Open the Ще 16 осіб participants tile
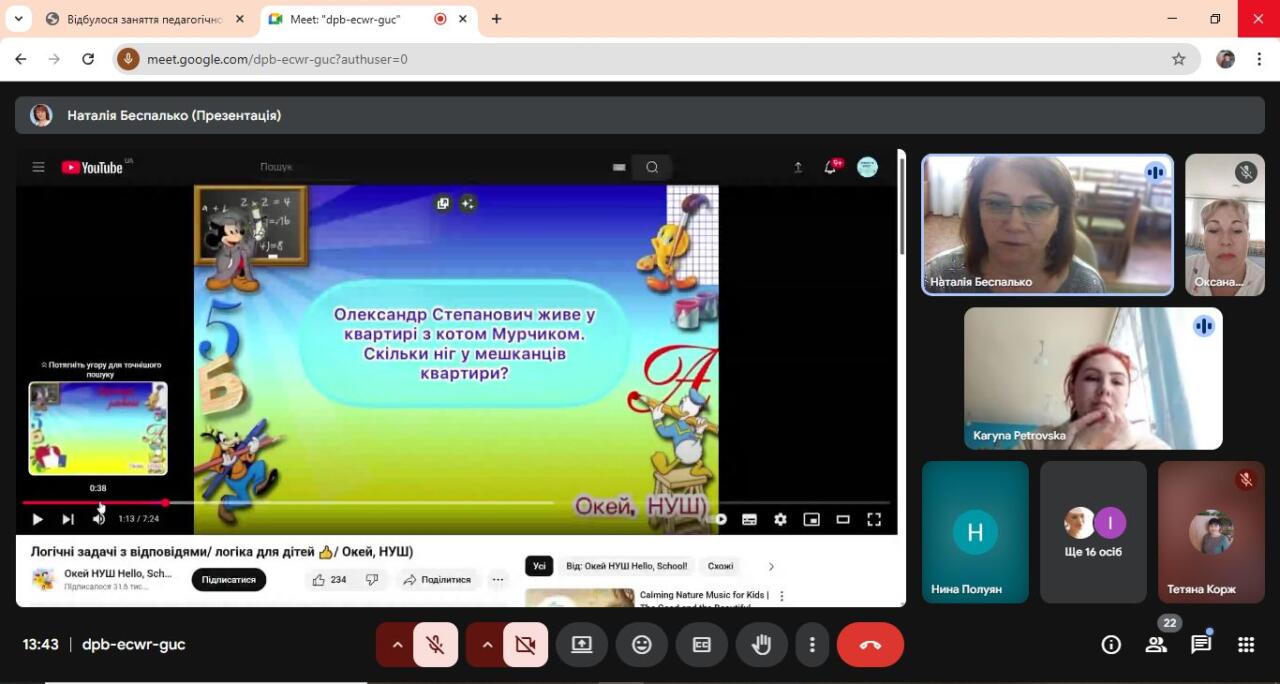This screenshot has width=1280, height=684. click(x=1093, y=532)
